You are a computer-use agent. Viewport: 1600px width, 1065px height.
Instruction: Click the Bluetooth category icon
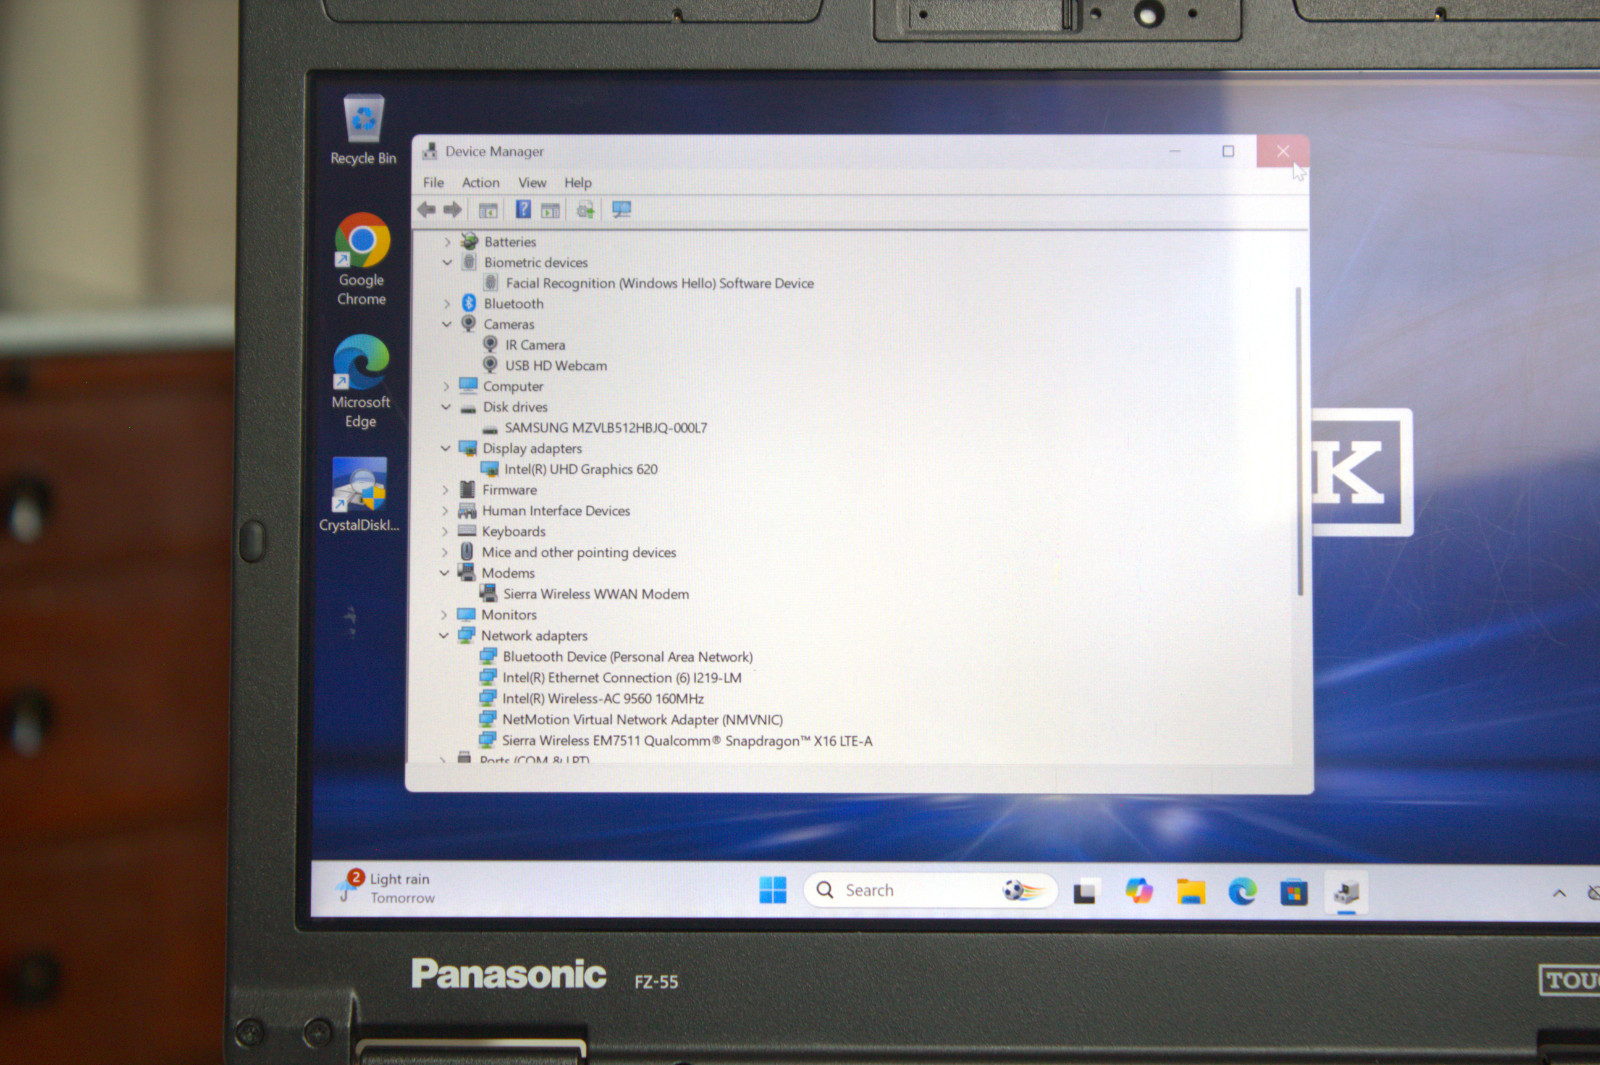tap(469, 303)
